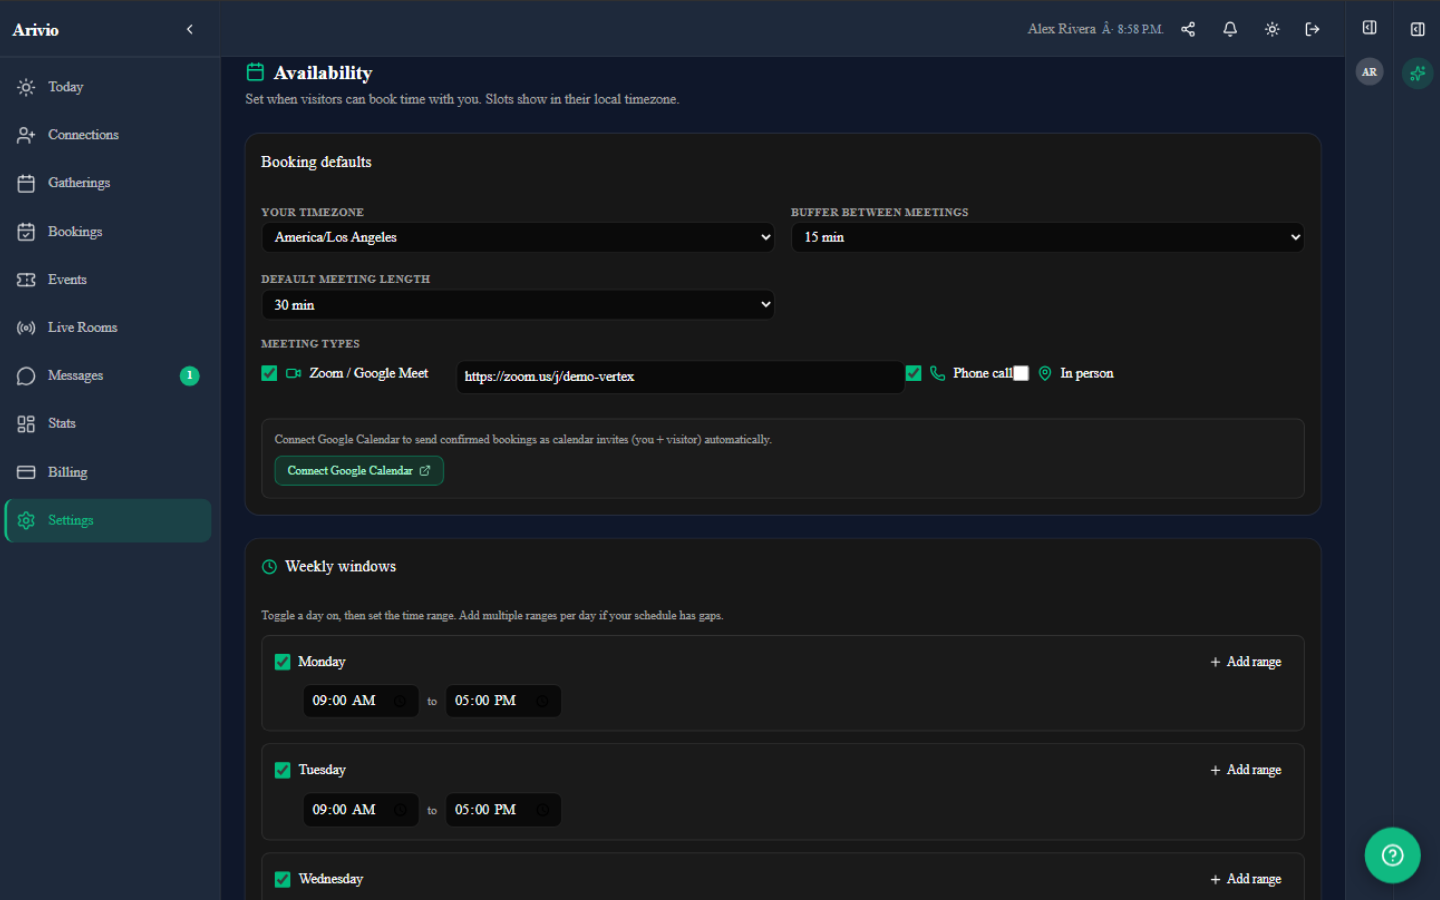Click the Booking defaults heading
Screen dimensions: 1440x900
(x=316, y=162)
